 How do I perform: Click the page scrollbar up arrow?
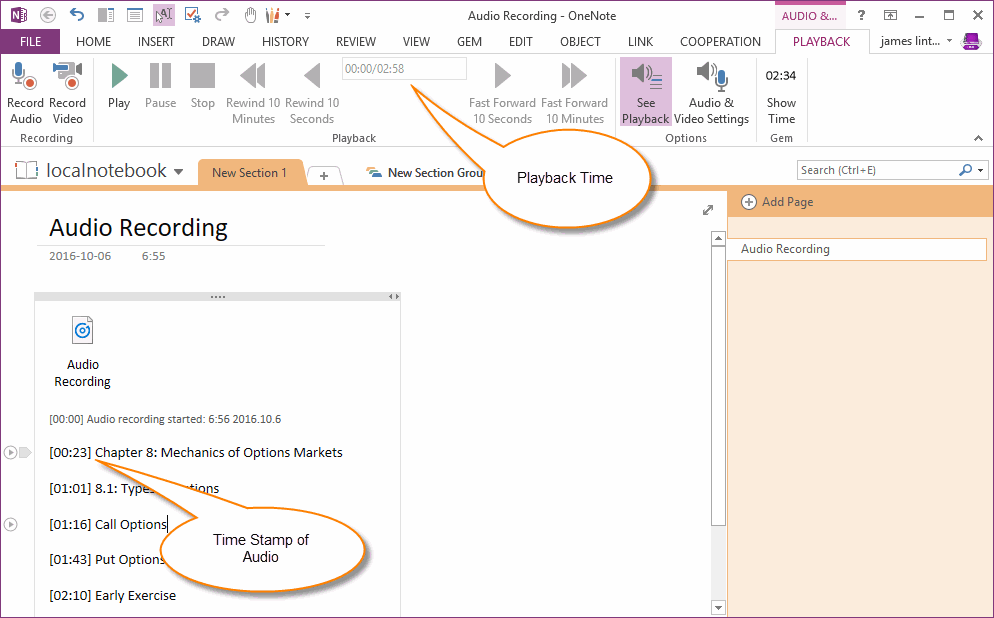point(718,238)
